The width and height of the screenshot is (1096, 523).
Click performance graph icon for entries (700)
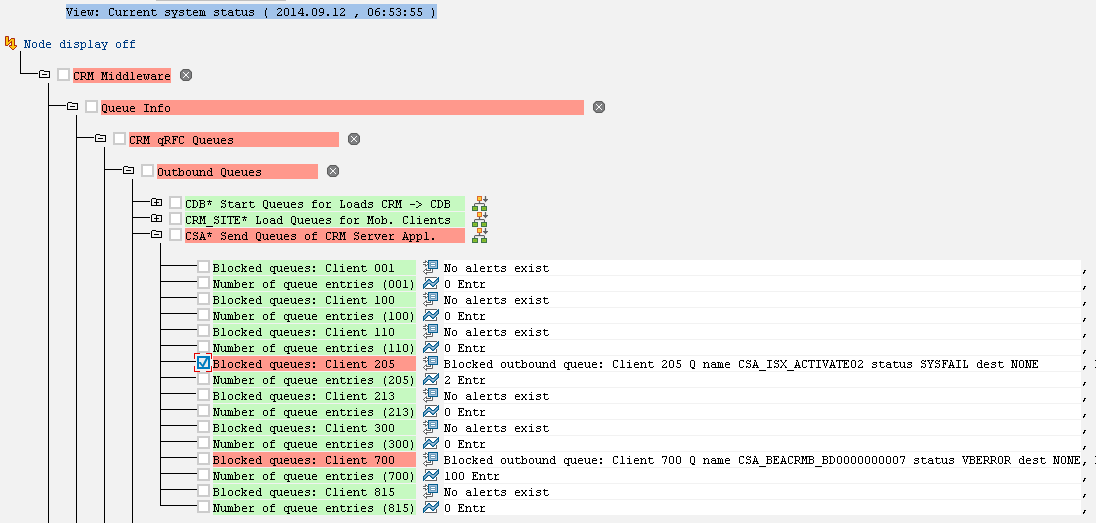pos(431,476)
